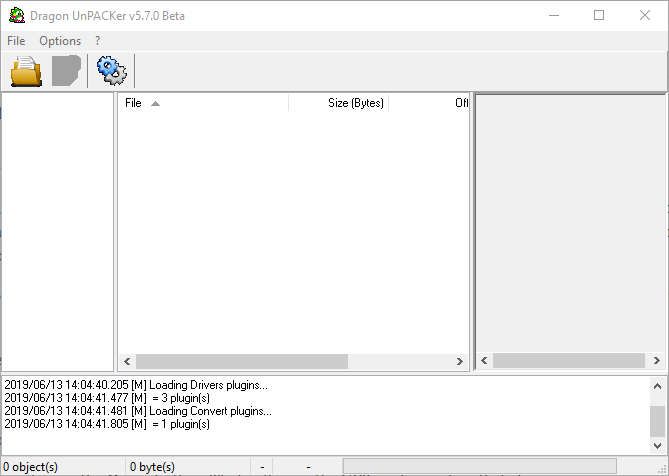Open the Options menu
Screen dimensions: 669x476
[x=60, y=41]
